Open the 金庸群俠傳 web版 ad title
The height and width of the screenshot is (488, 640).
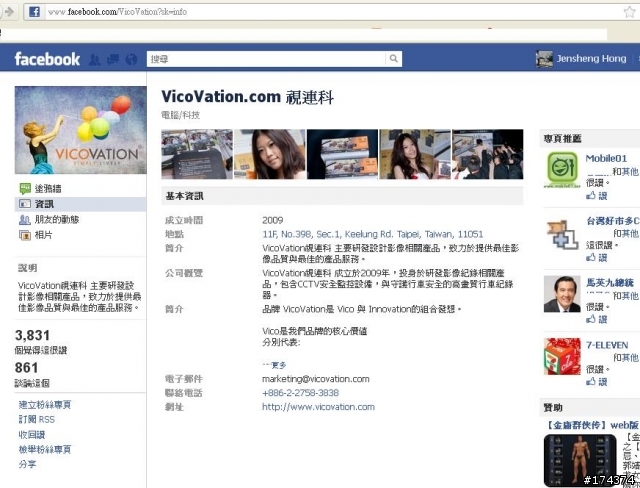[x=592, y=425]
